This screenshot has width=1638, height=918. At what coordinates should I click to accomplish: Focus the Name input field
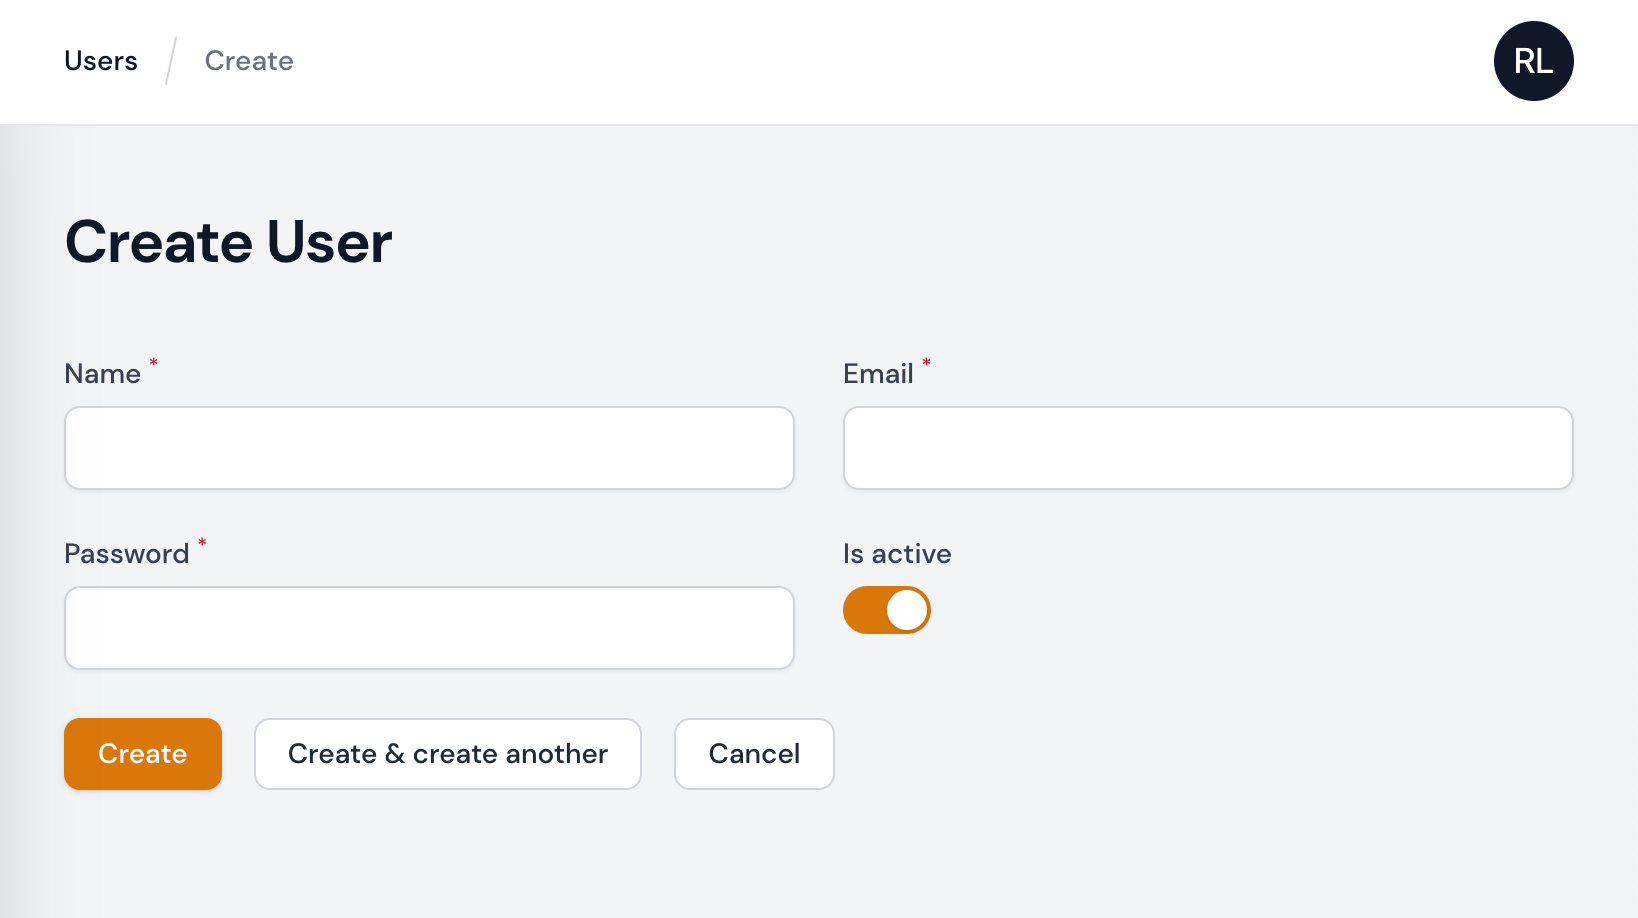[x=429, y=448]
